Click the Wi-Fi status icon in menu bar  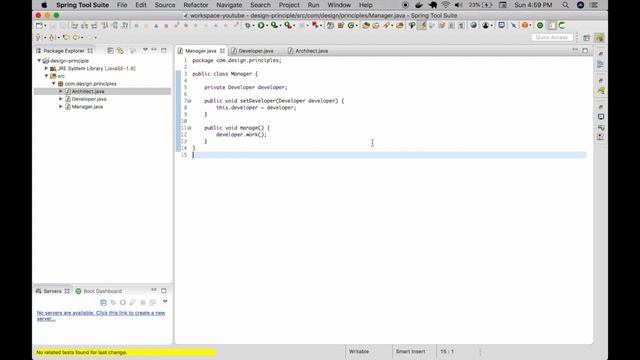(446, 5)
